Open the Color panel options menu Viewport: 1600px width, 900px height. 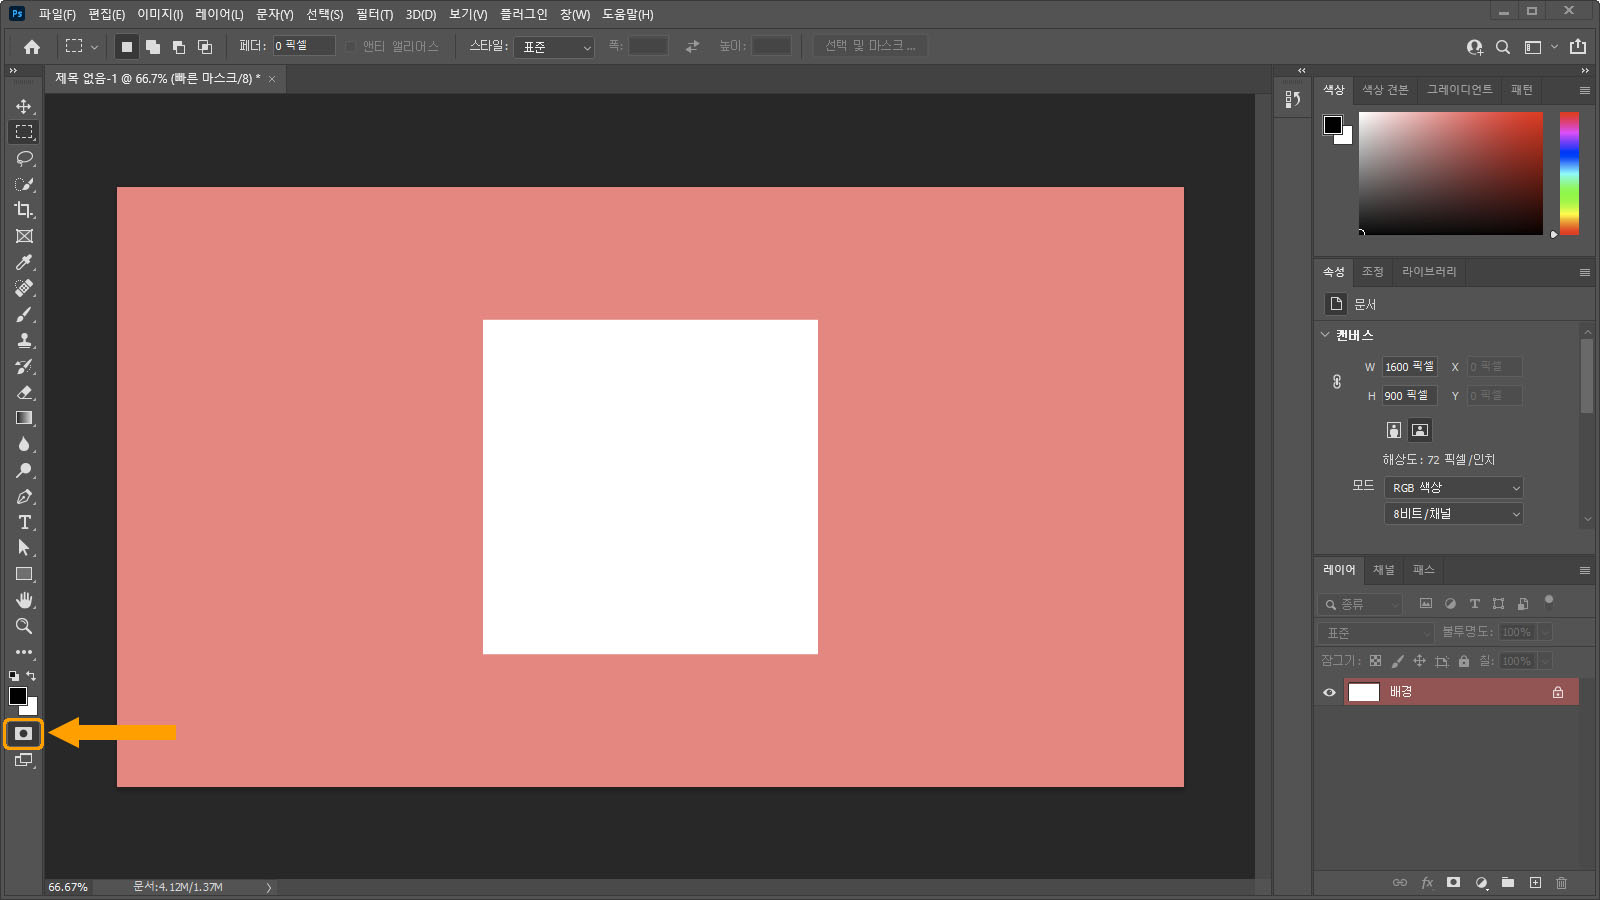(1585, 90)
